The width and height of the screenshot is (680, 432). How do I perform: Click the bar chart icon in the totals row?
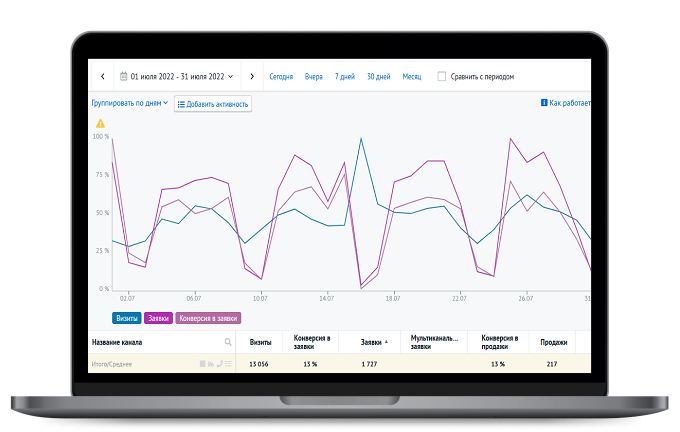click(211, 363)
